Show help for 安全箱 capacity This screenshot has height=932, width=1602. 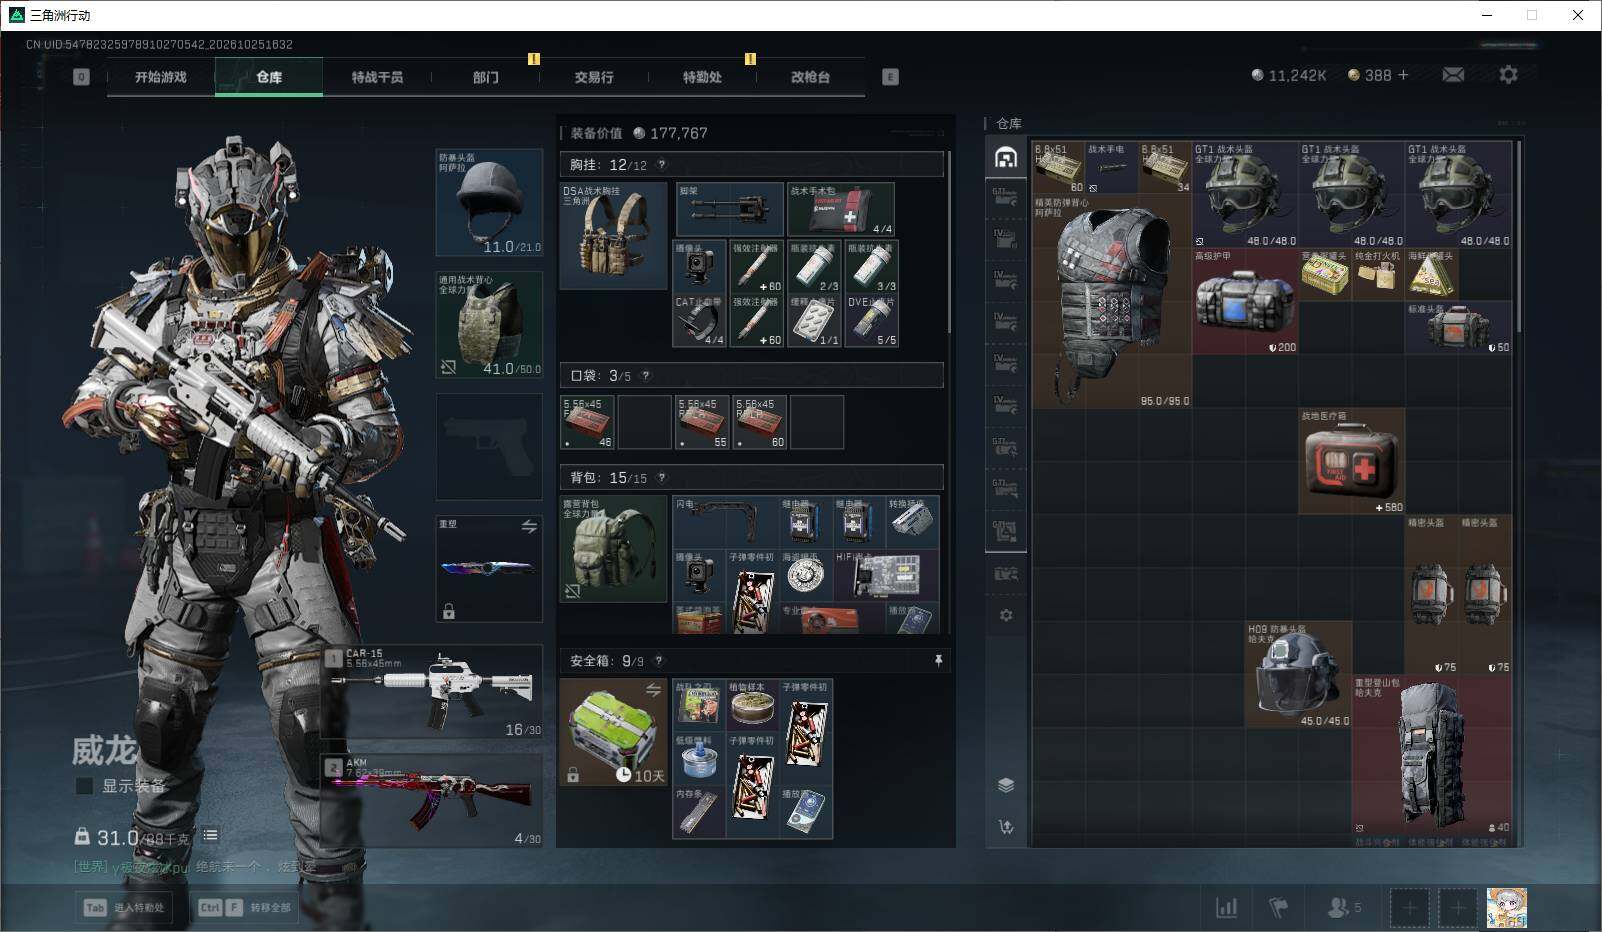[x=658, y=661]
